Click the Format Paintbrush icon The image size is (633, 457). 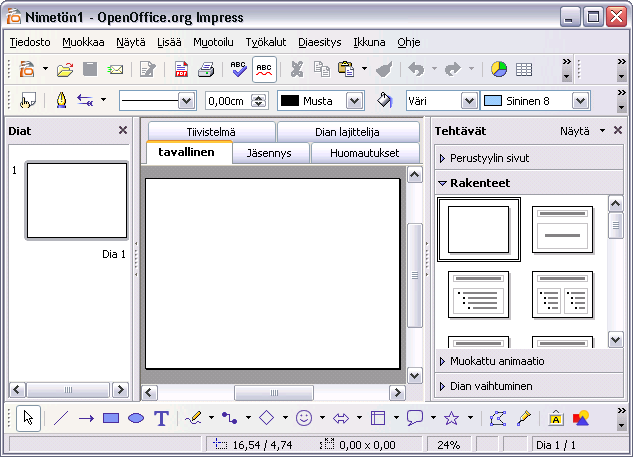click(x=384, y=69)
